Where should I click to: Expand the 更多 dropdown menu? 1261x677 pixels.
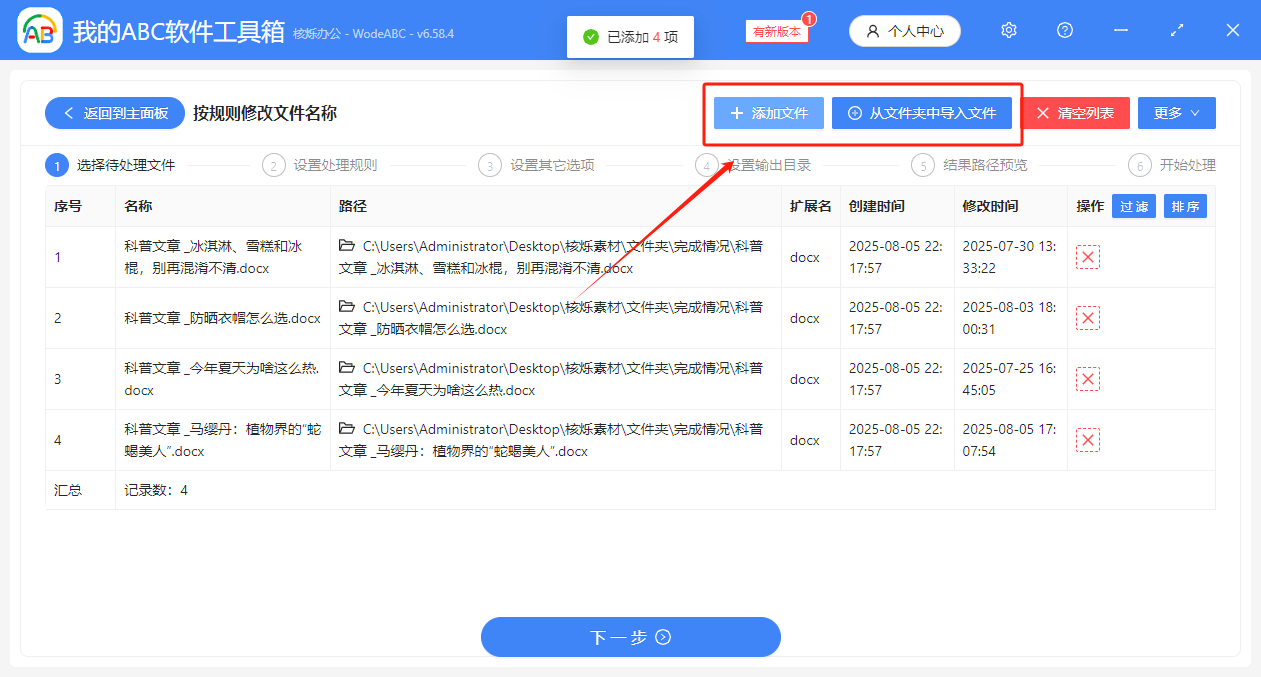tap(1176, 113)
